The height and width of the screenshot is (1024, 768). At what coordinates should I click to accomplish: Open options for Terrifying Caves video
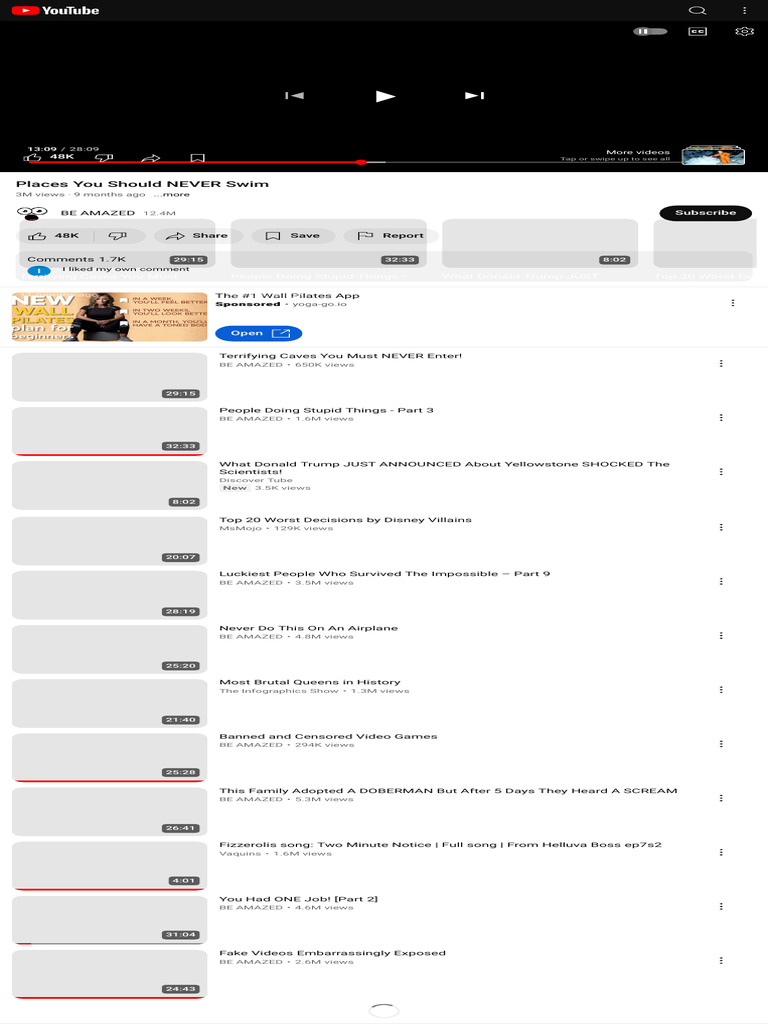tap(721, 364)
